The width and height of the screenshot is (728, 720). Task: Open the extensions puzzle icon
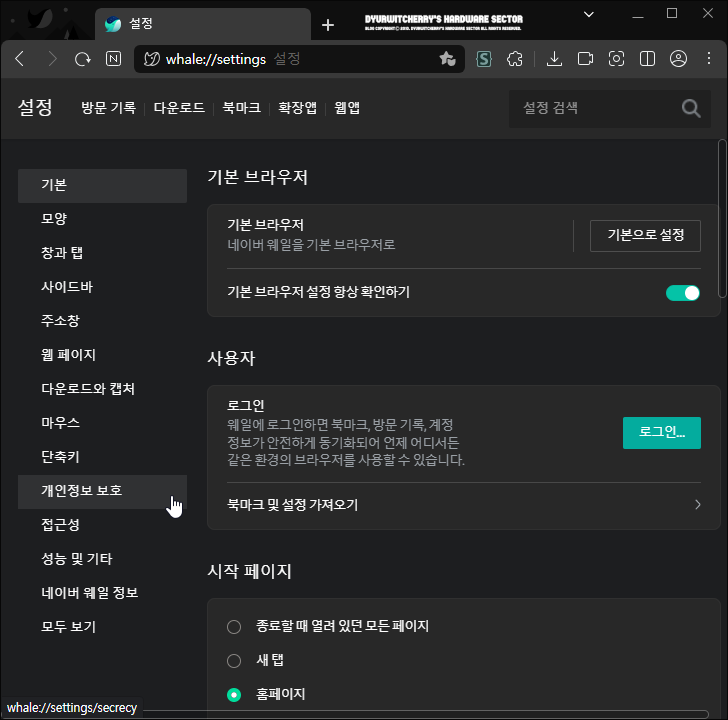point(514,59)
